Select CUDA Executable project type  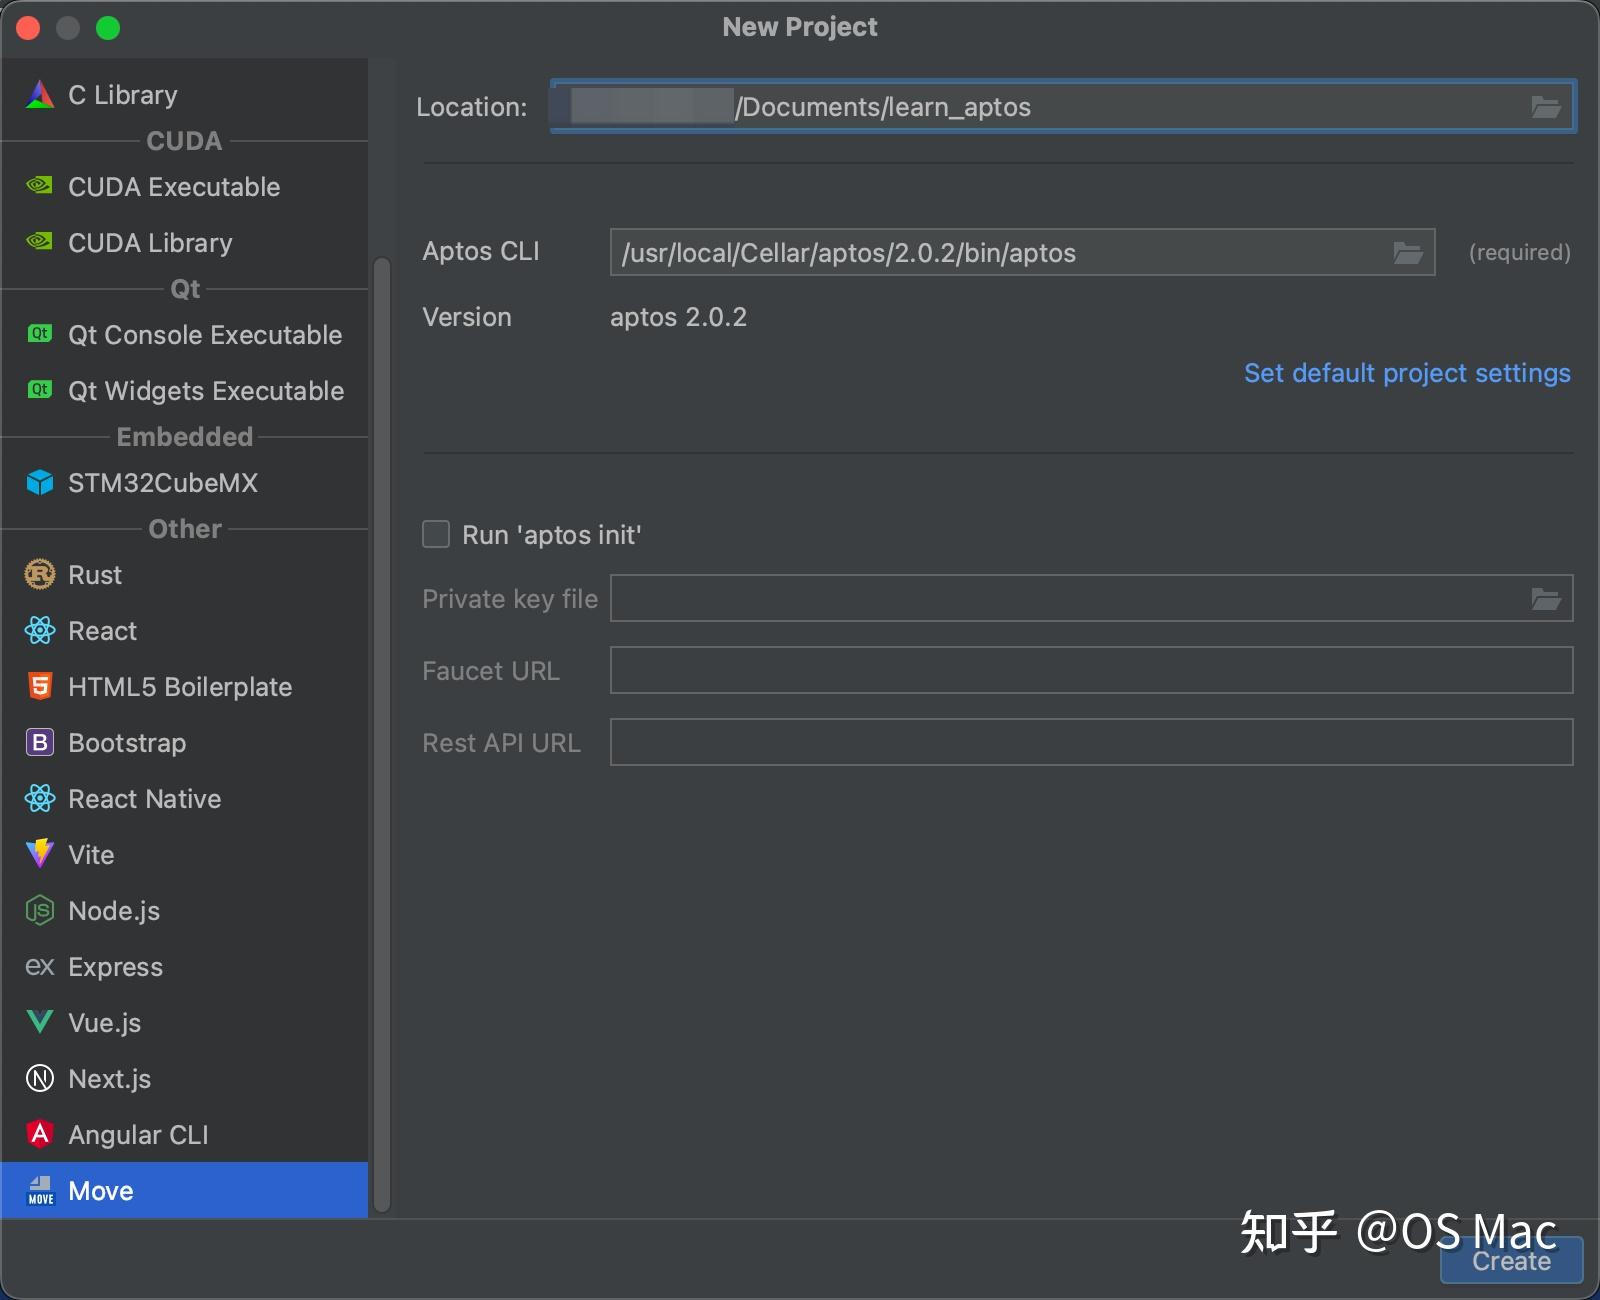click(184, 187)
